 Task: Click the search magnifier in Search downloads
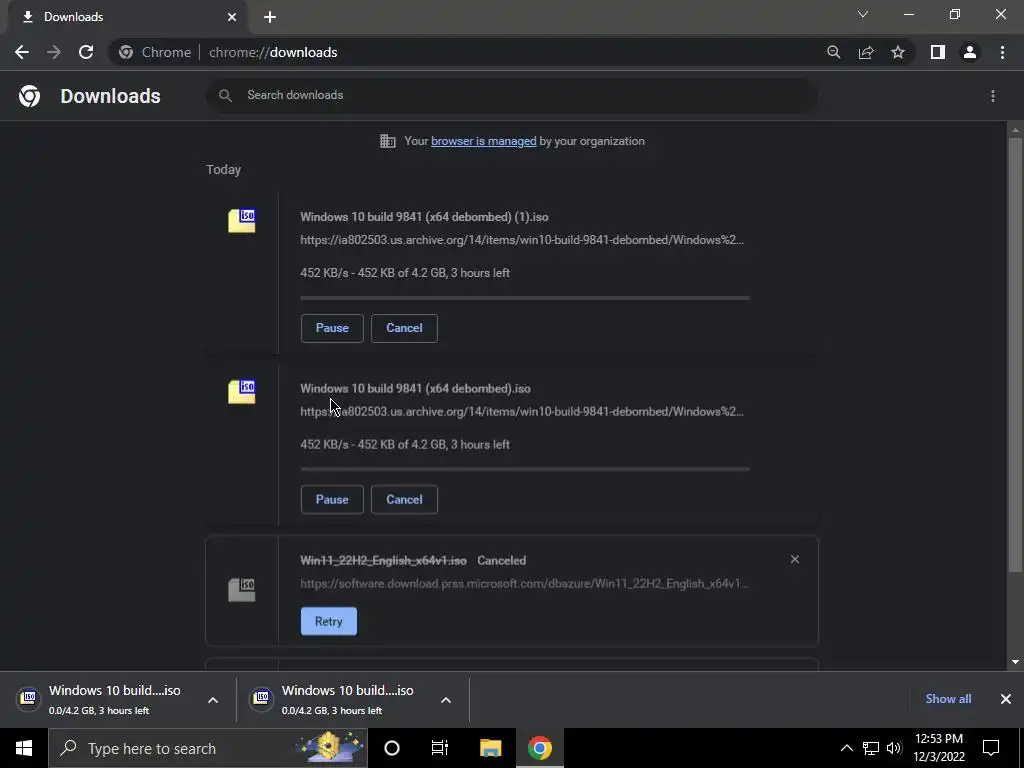click(225, 95)
